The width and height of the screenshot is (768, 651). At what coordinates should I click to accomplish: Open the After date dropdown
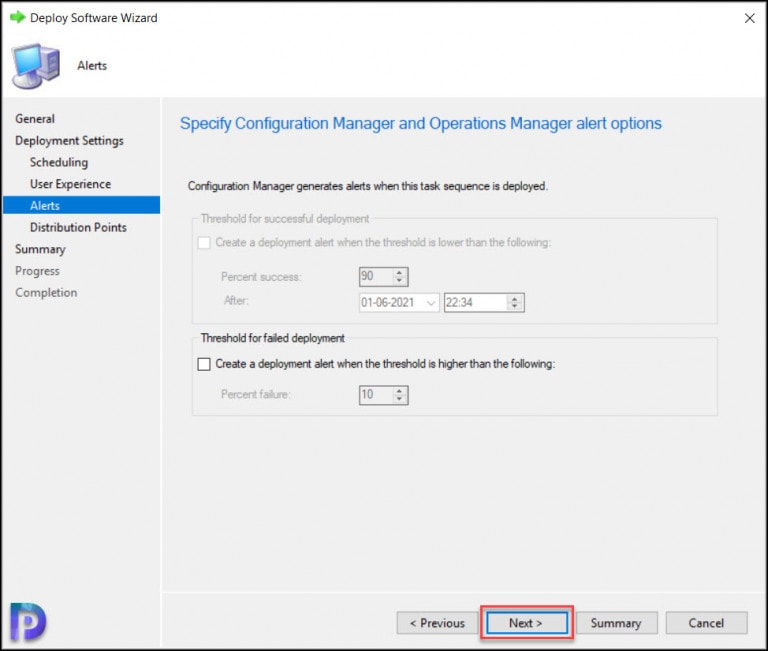(431, 303)
